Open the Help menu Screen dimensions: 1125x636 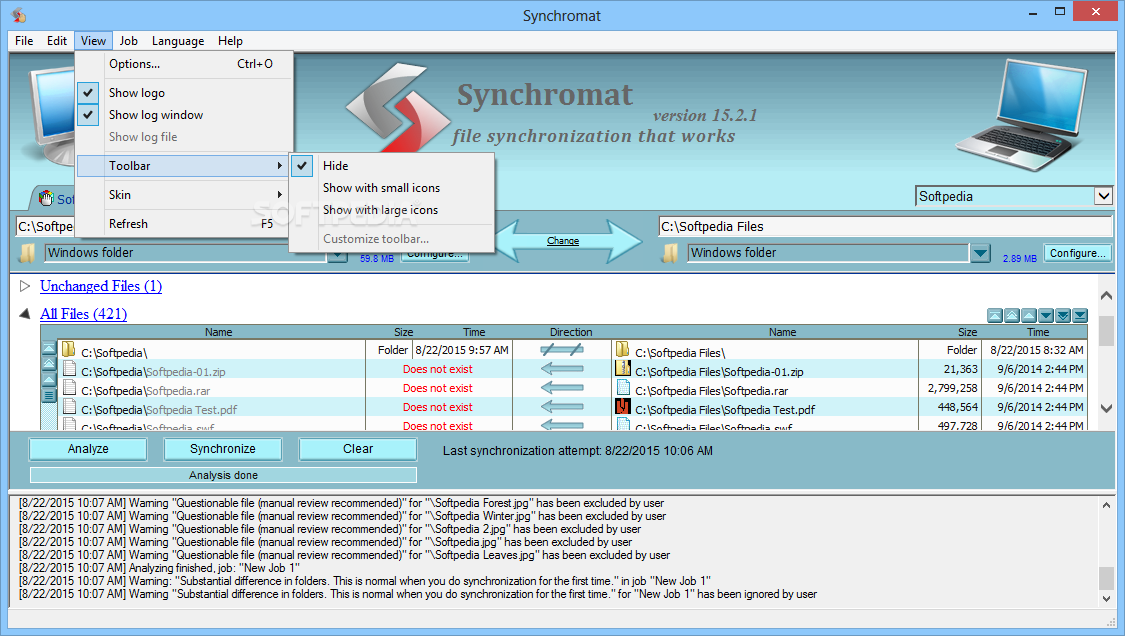click(230, 41)
